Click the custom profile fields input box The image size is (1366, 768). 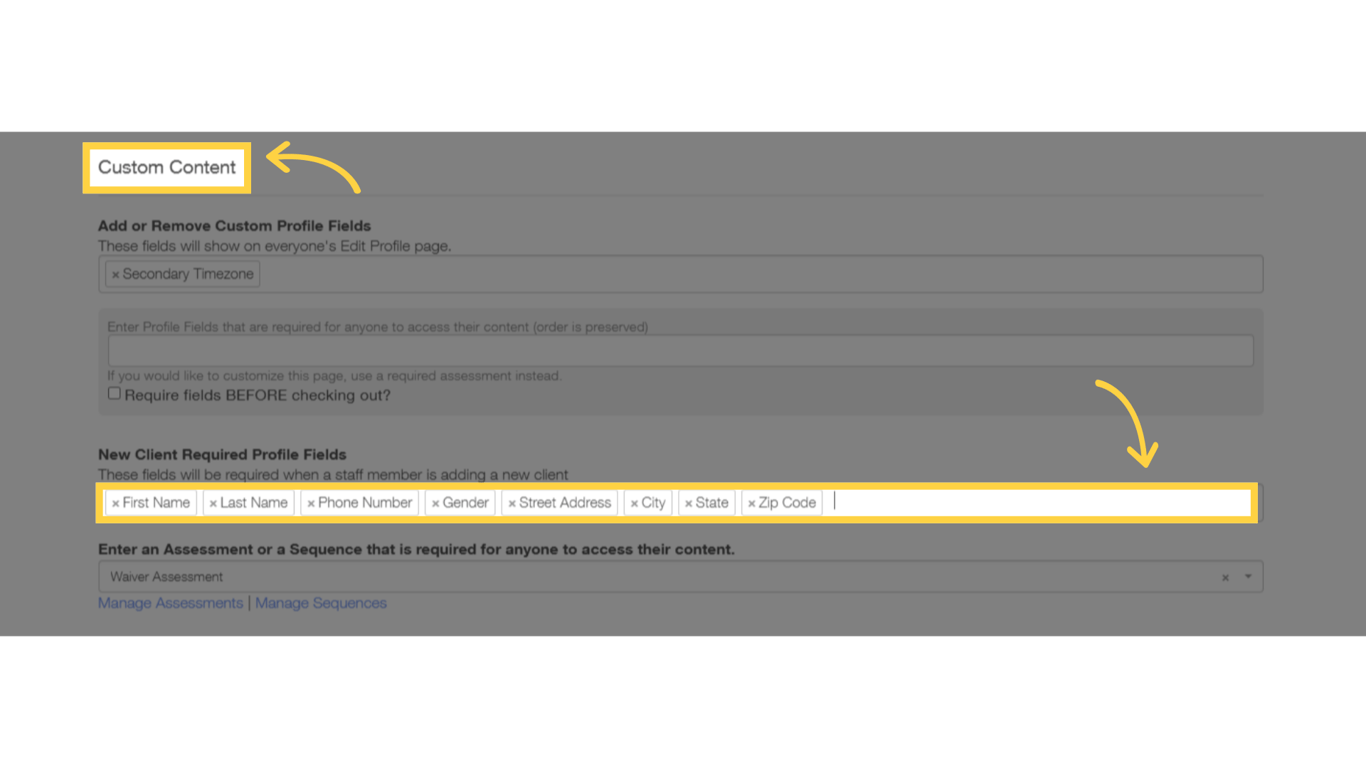coord(700,273)
